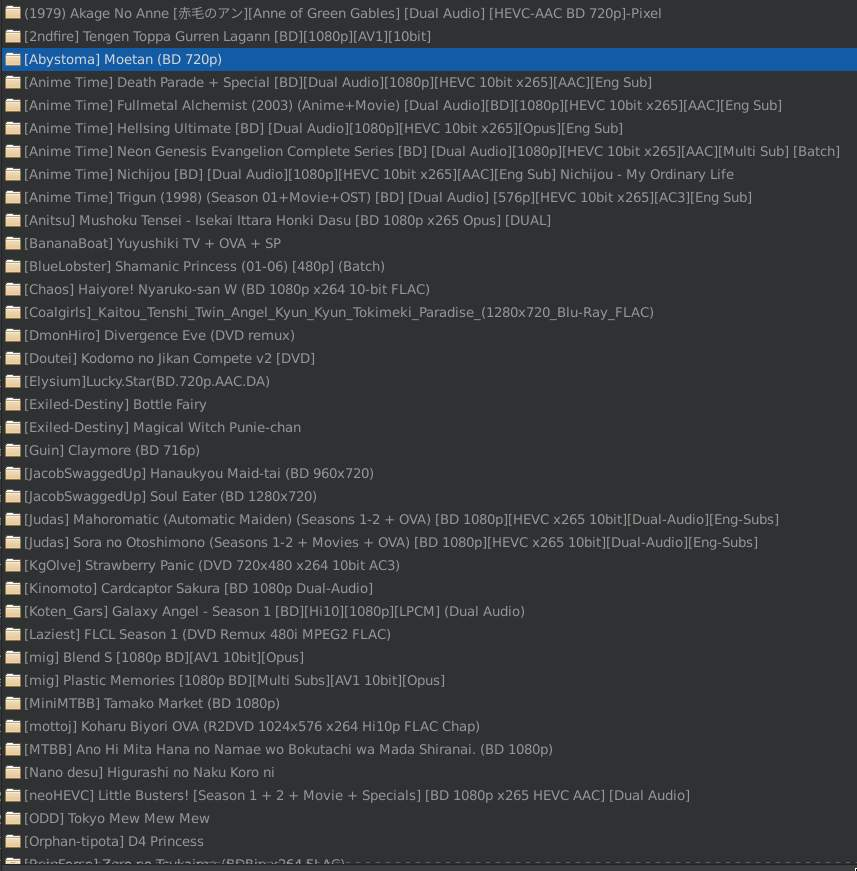Select '[Koten_Gars] Galaxy Angel - Season 1' text
The image size is (857, 871).
click(274, 611)
